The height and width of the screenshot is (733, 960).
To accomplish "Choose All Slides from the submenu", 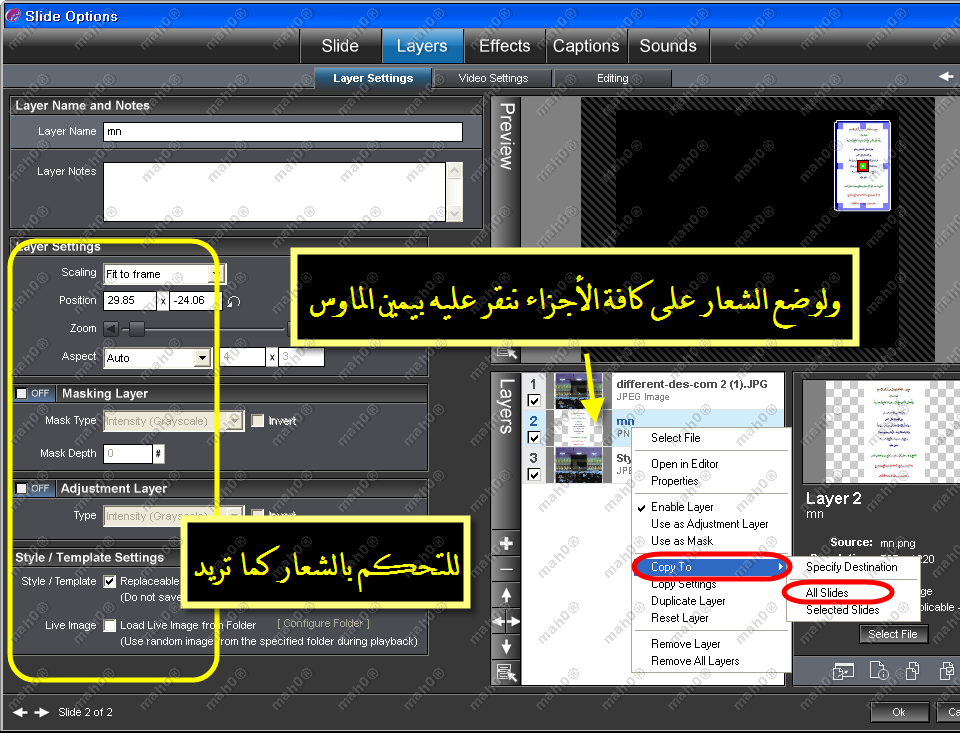I will (x=827, y=593).
